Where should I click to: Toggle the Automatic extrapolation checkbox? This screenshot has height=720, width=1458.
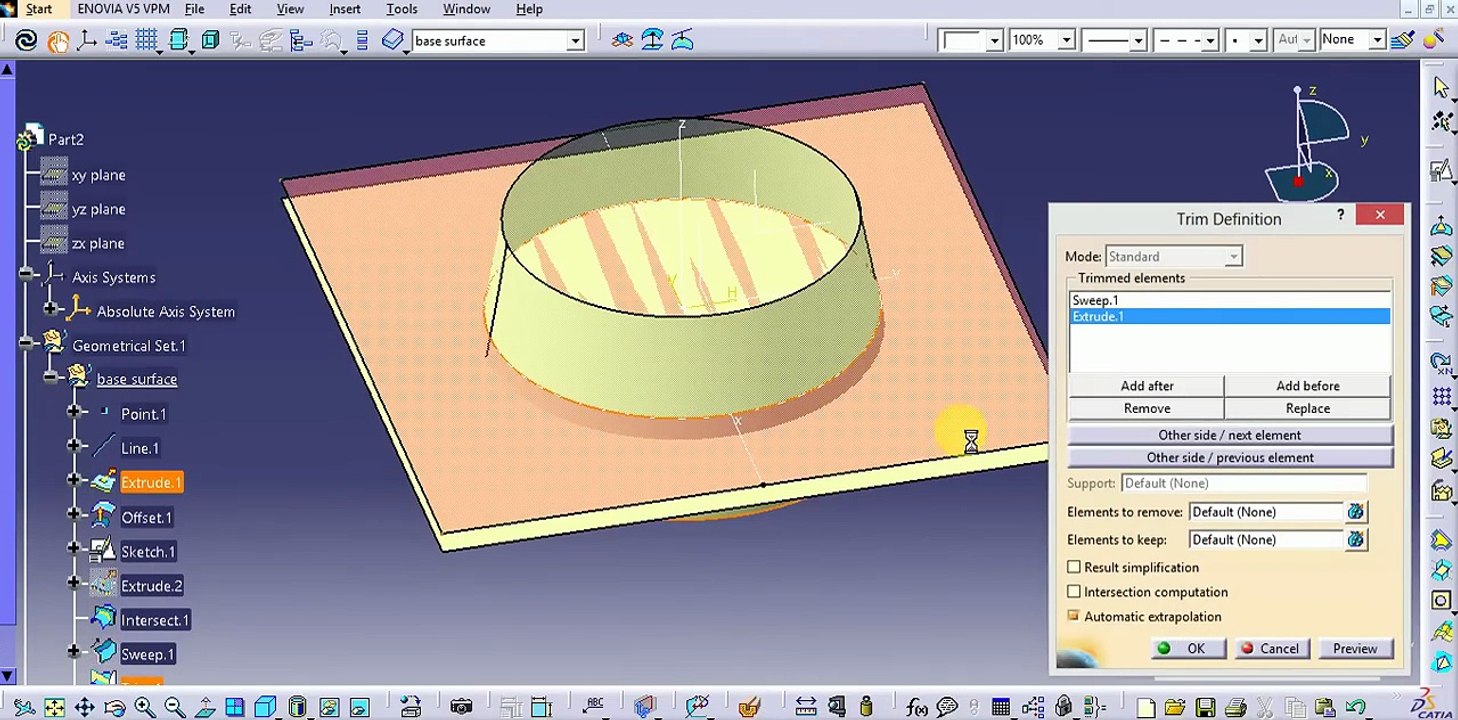click(1074, 616)
